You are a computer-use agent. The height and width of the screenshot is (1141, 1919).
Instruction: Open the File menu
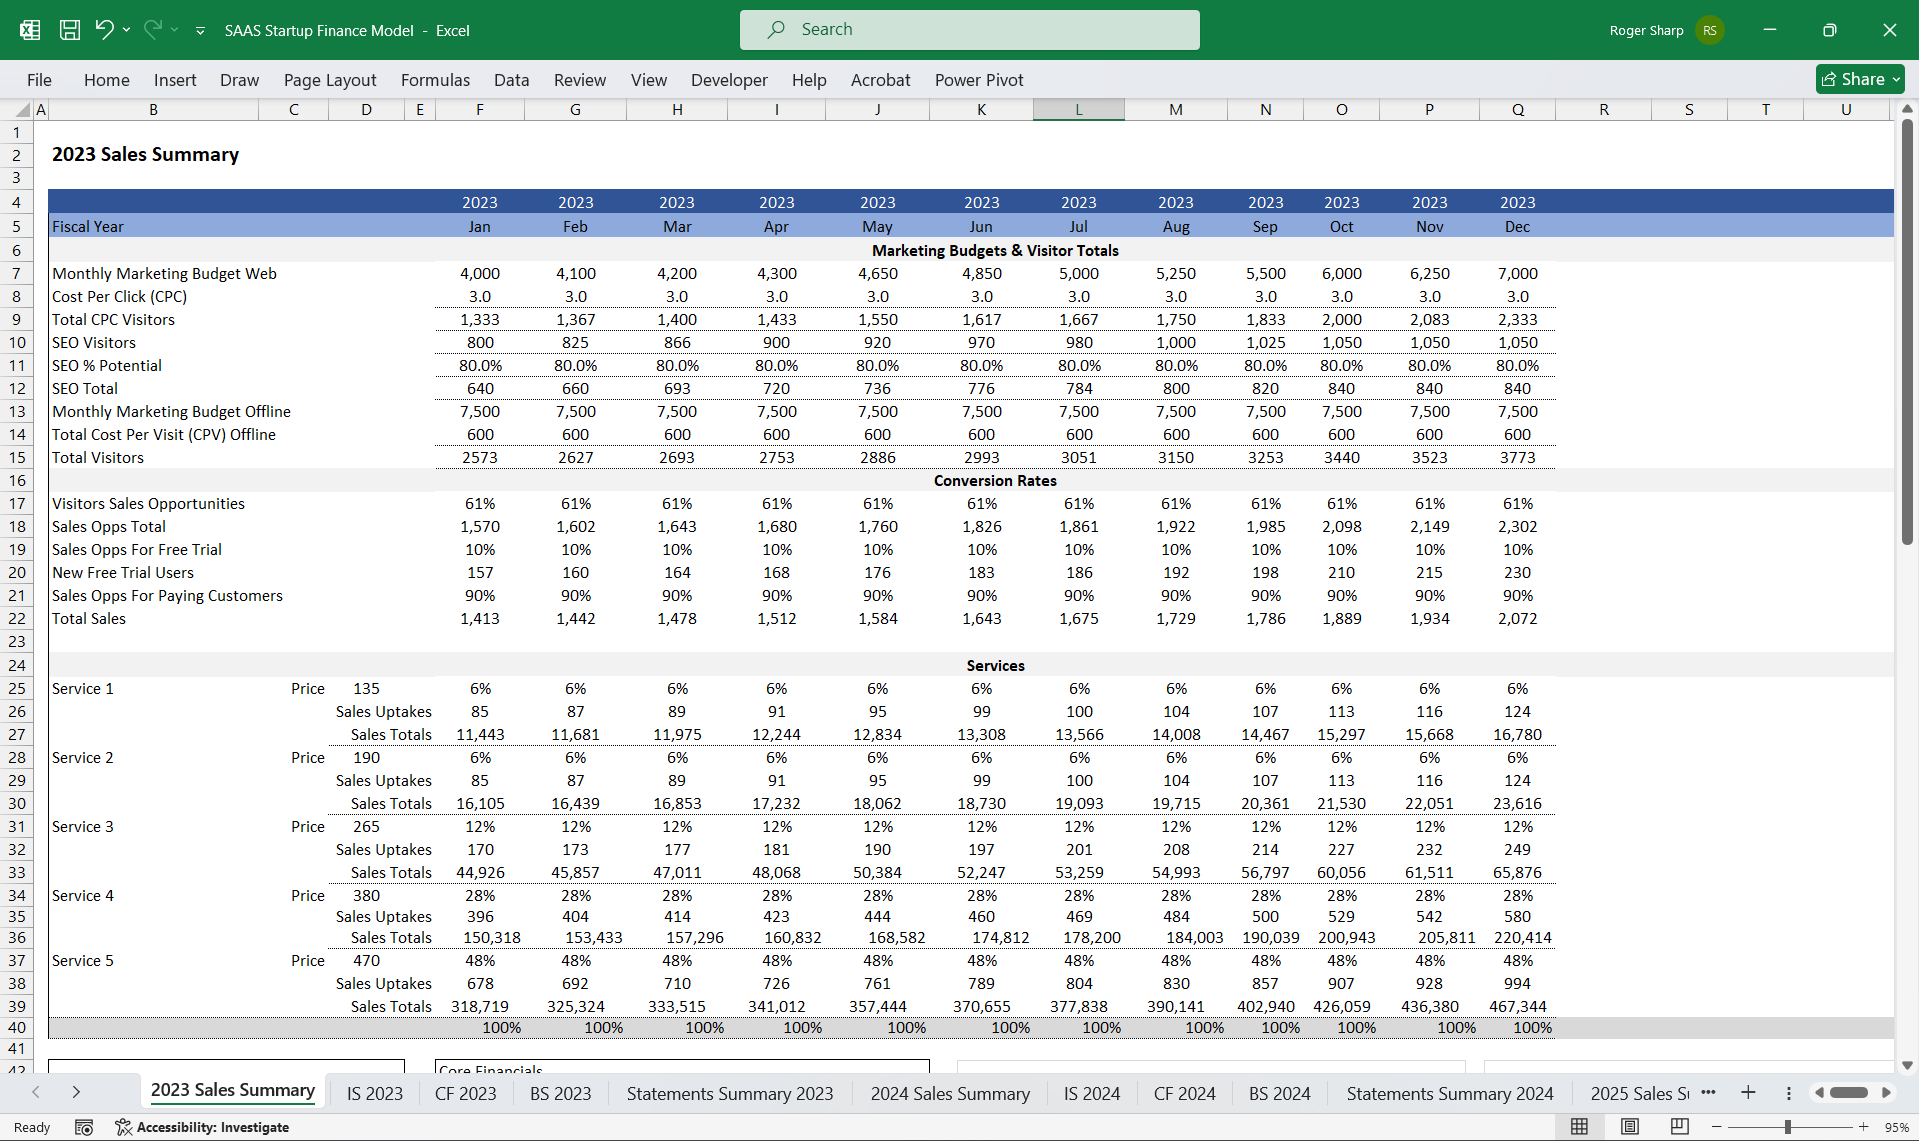pos(39,80)
